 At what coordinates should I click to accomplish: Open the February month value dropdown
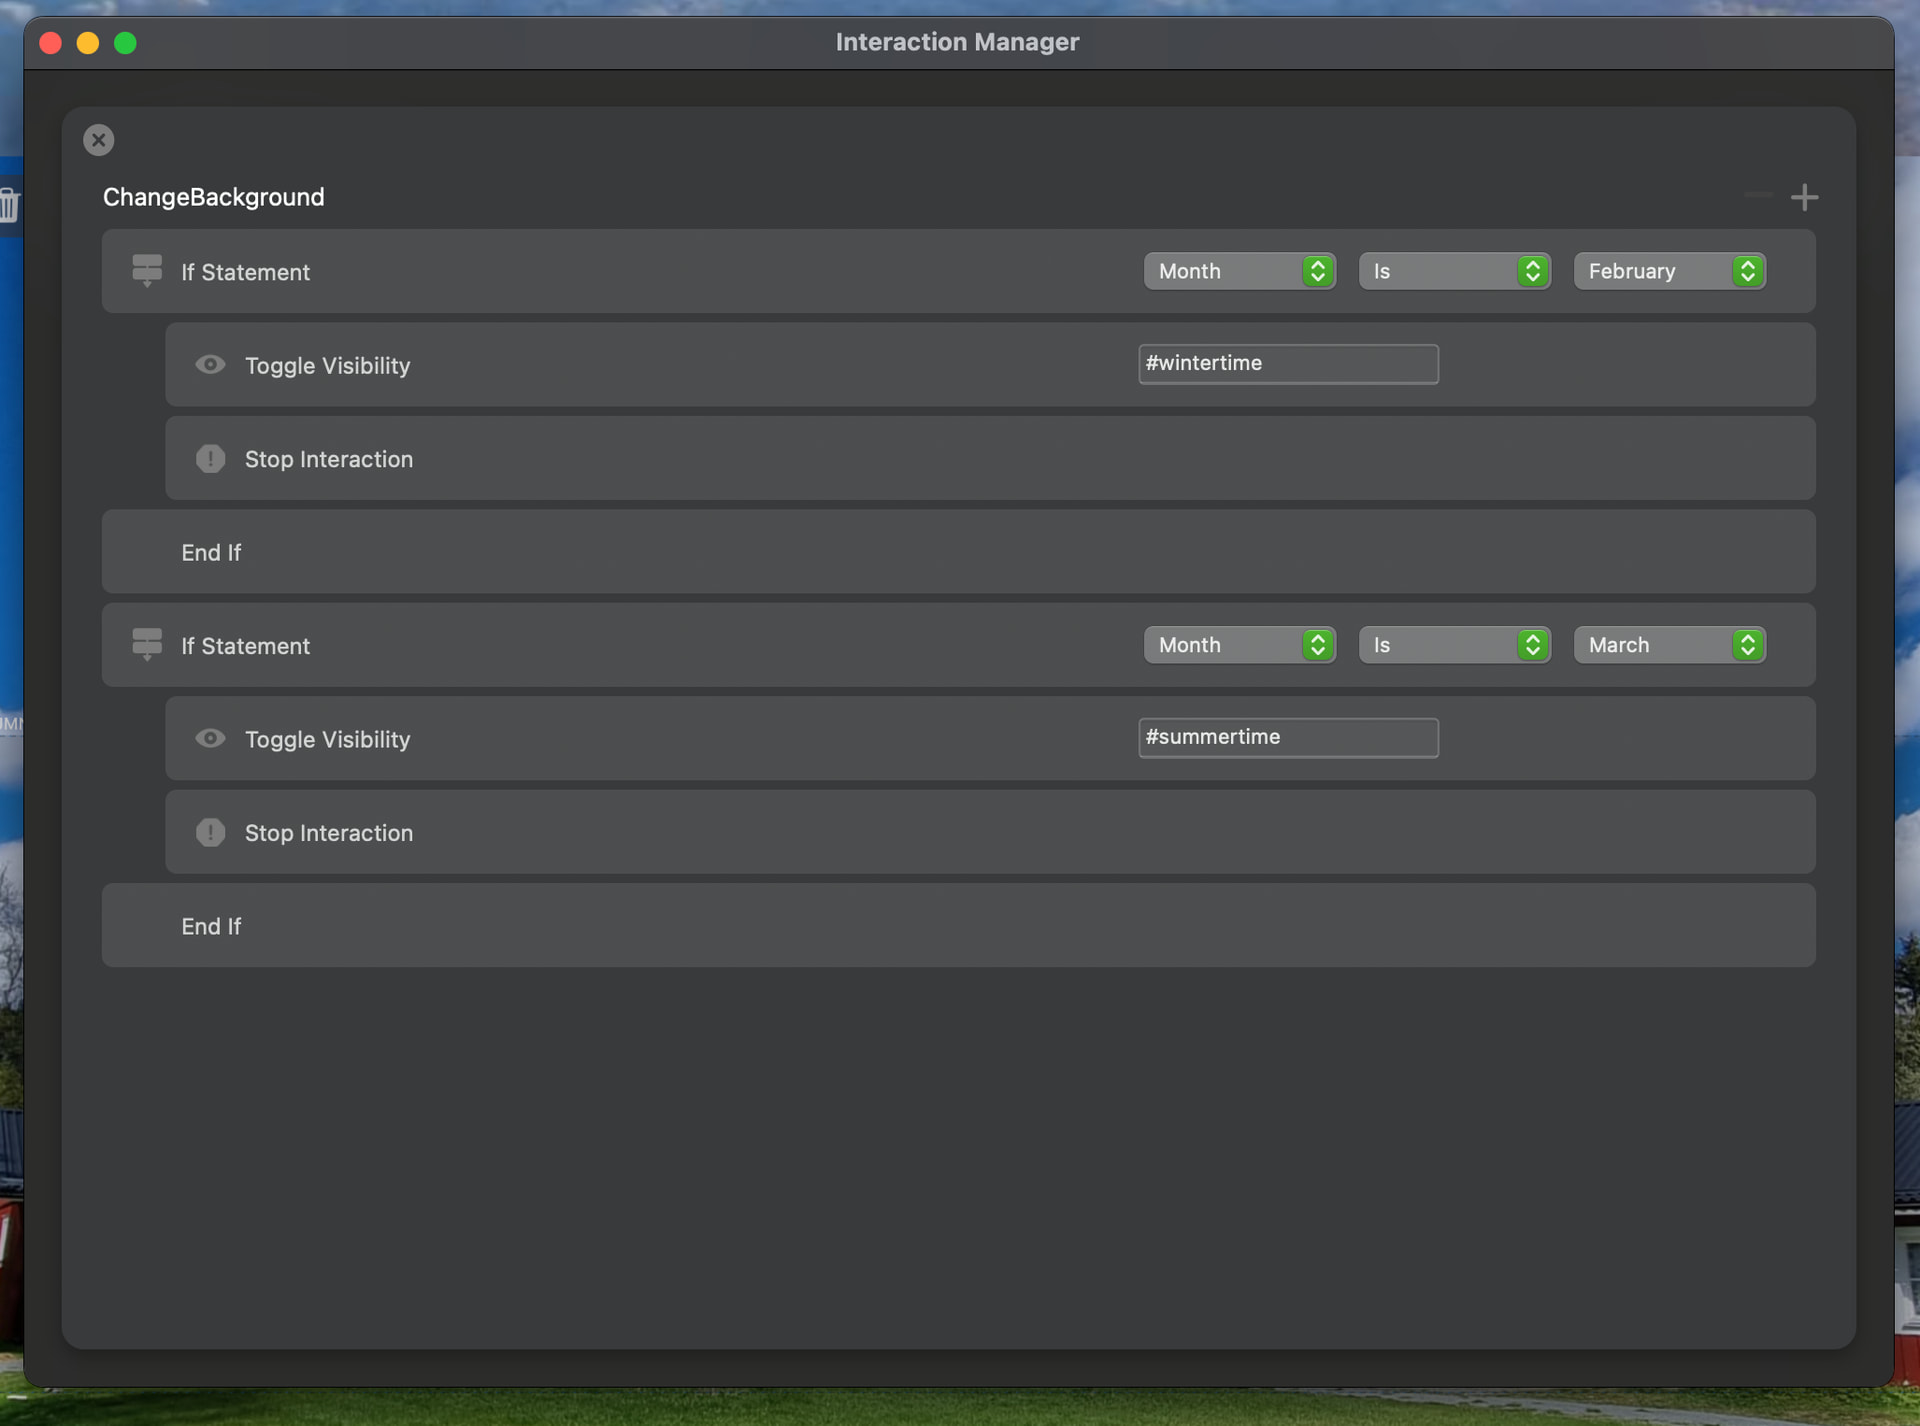pos(1669,271)
